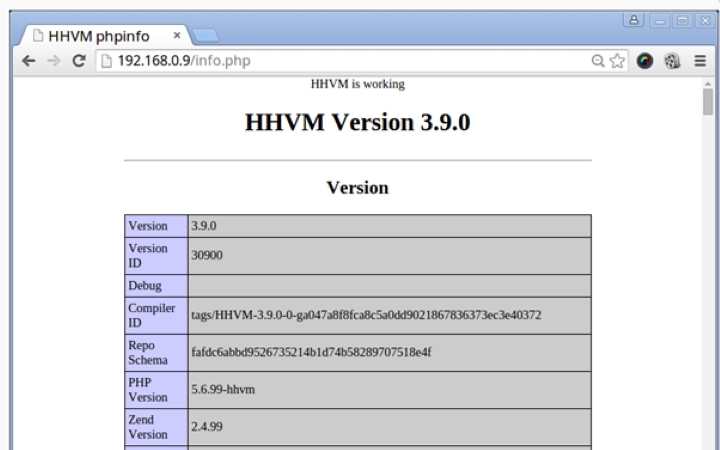Image resolution: width=720 pixels, height=450 pixels.
Task: Click the 'PHP Version' row label
Action: click(148, 390)
